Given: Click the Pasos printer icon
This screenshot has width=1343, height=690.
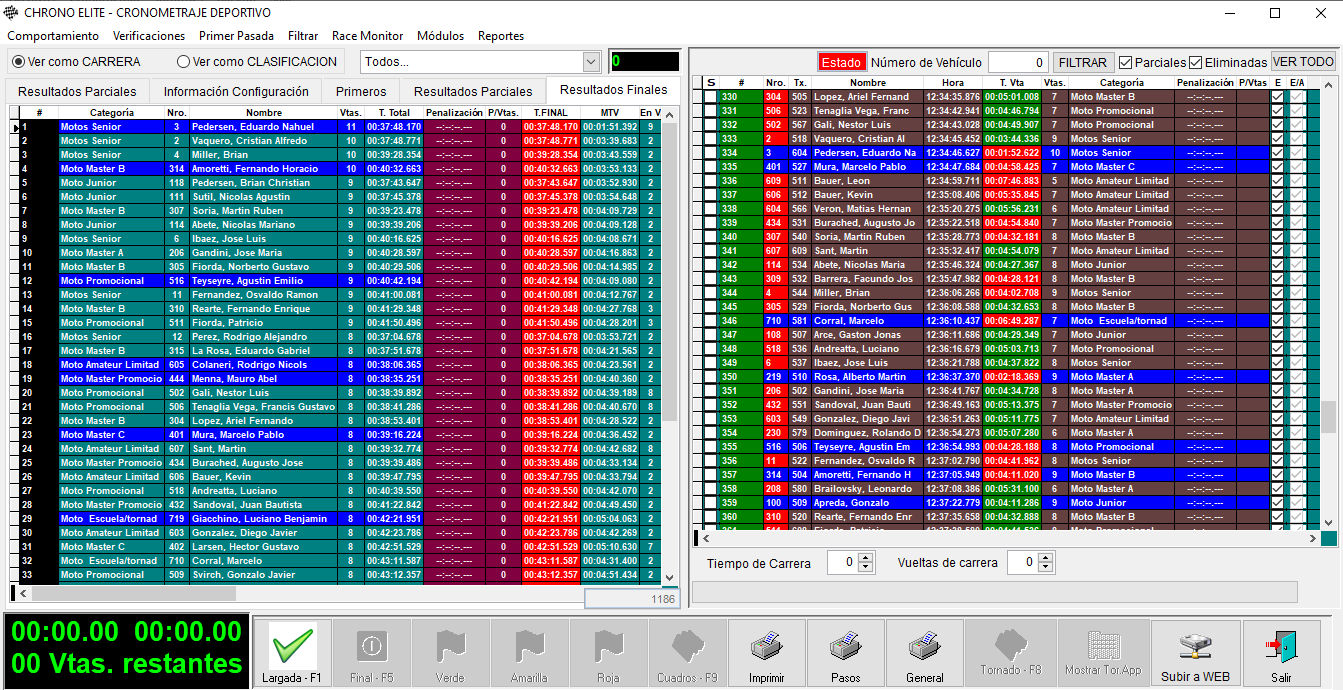Looking at the screenshot, I should tap(845, 647).
